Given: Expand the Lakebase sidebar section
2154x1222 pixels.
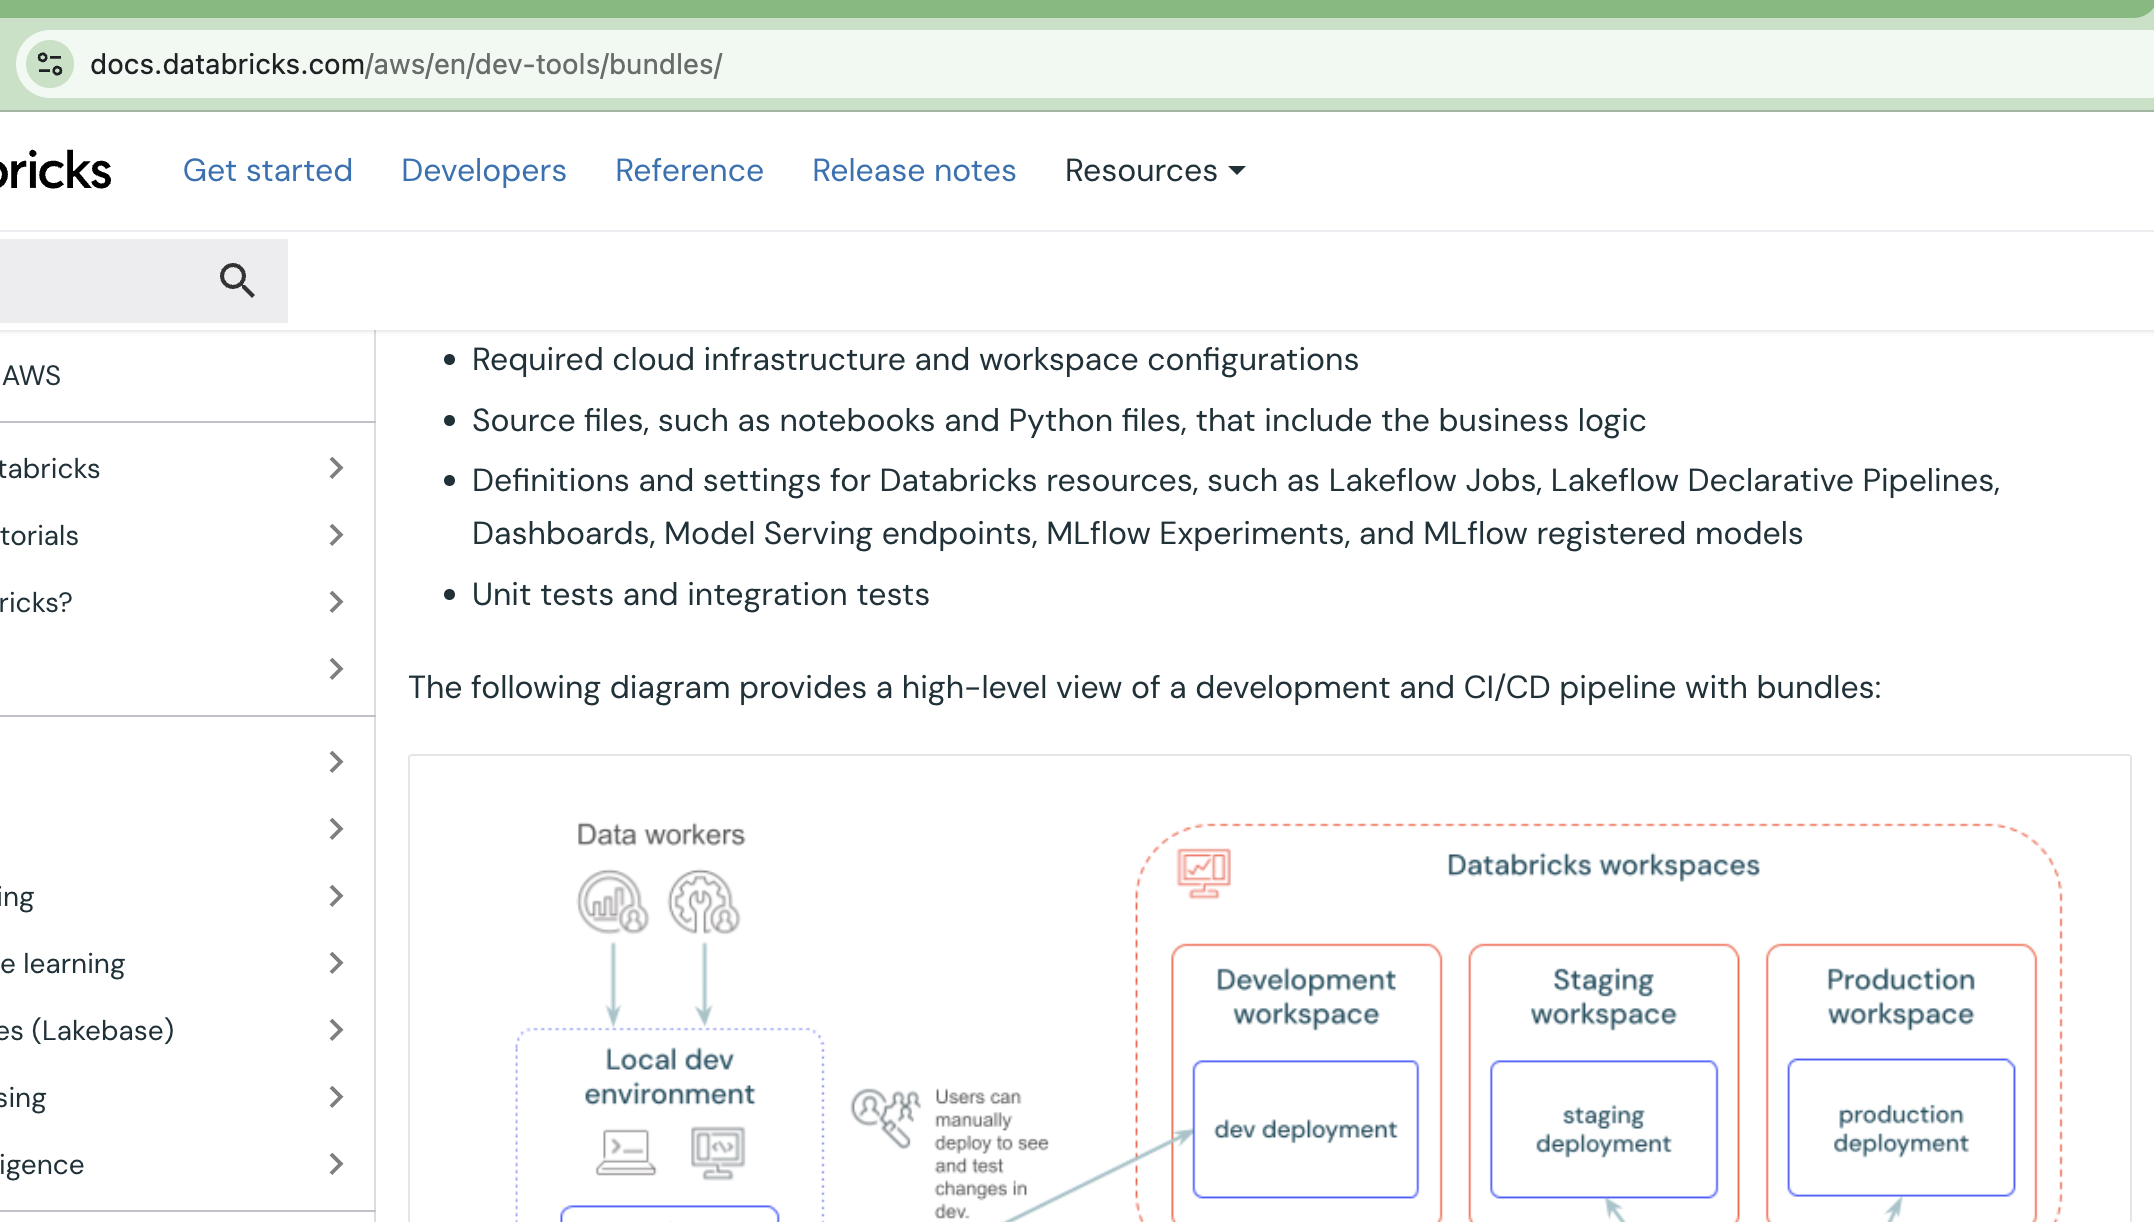Looking at the screenshot, I should tap(335, 1030).
